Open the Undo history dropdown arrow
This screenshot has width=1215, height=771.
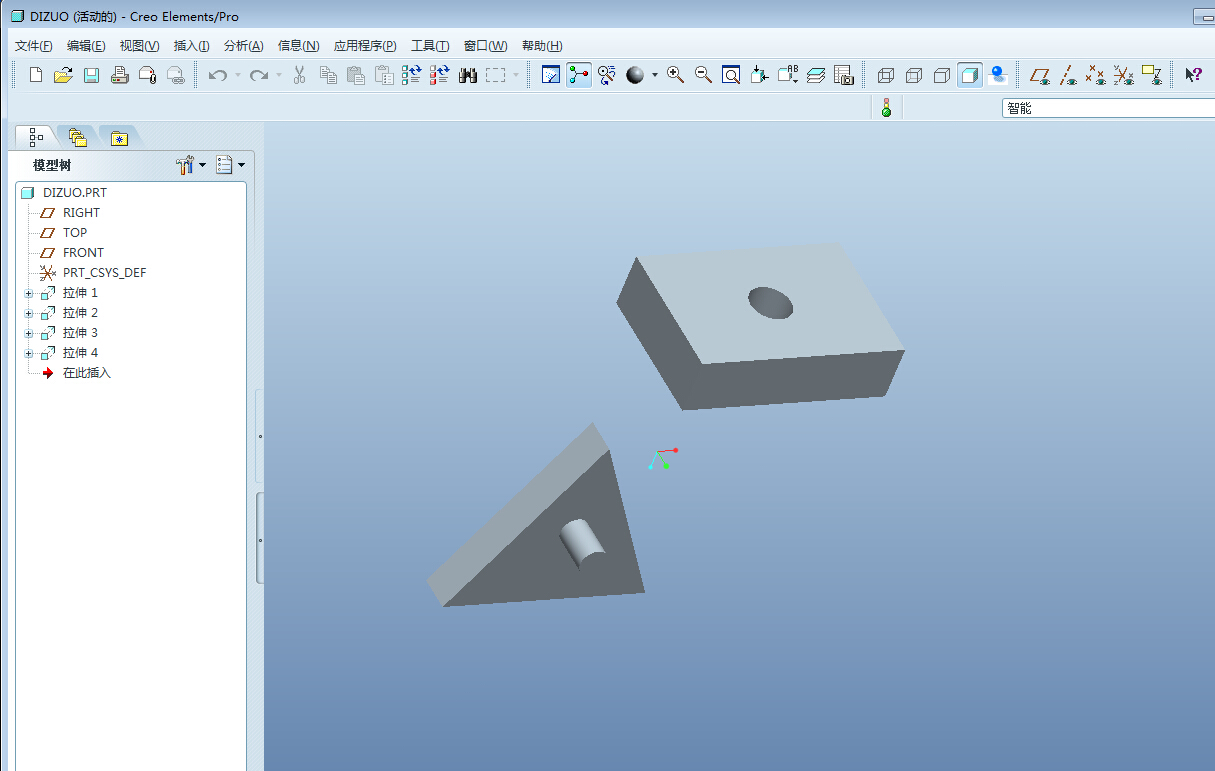point(238,75)
